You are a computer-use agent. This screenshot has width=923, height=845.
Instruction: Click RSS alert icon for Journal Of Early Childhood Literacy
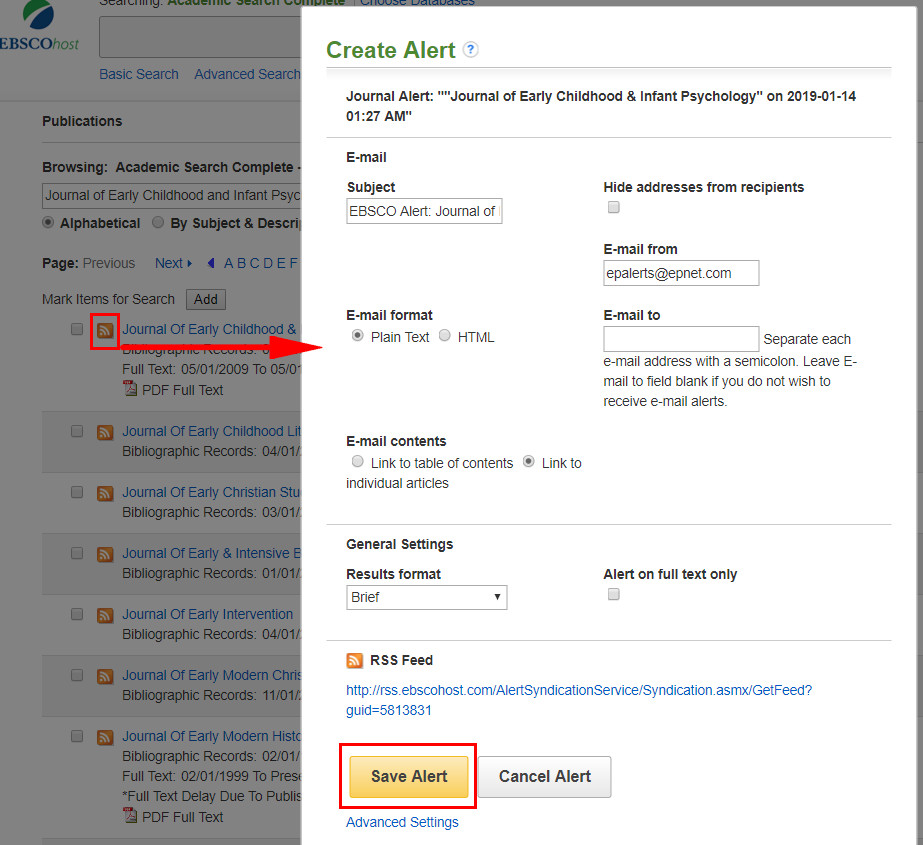click(x=105, y=433)
